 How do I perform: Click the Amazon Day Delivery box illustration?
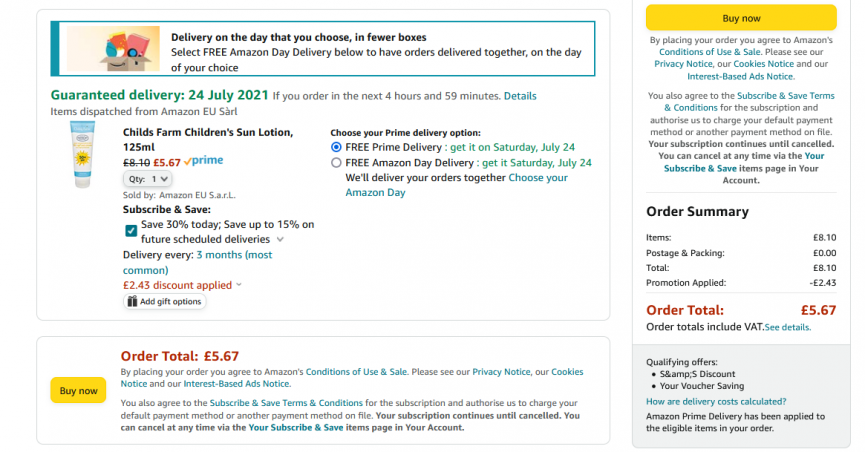pos(114,49)
